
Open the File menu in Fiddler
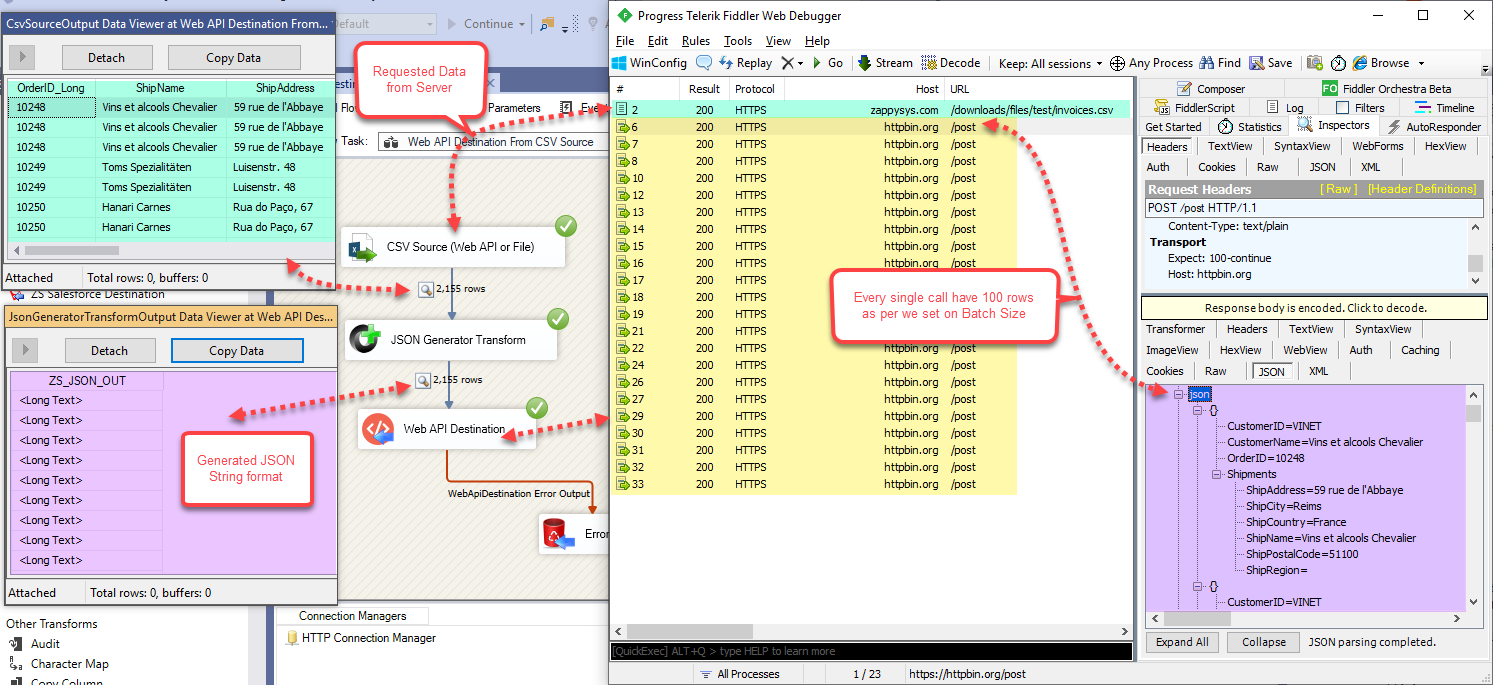tap(625, 41)
